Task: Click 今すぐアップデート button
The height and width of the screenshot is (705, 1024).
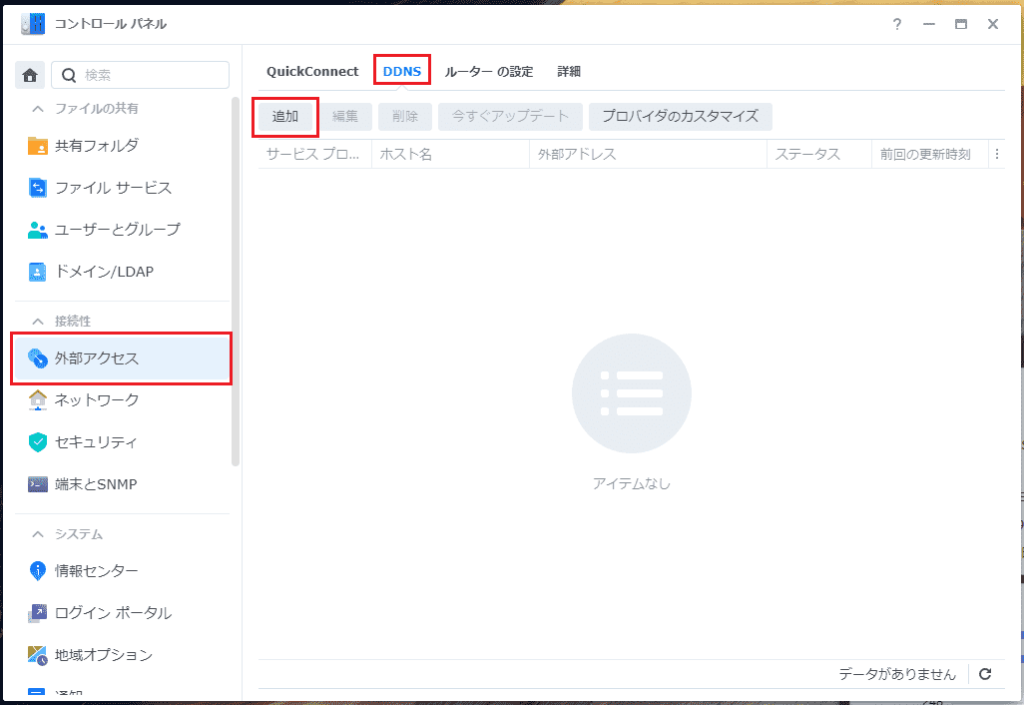Action: pyautogui.click(x=510, y=117)
